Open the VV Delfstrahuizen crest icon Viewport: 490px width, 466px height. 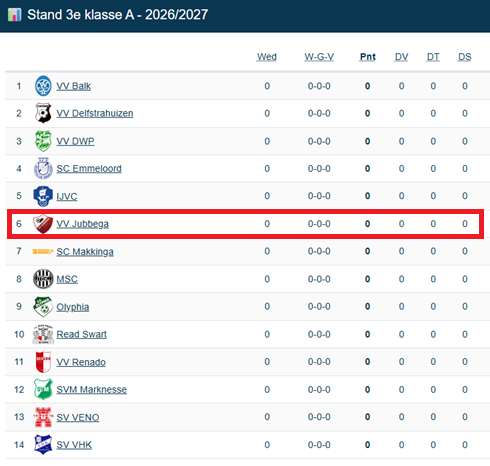click(x=43, y=113)
